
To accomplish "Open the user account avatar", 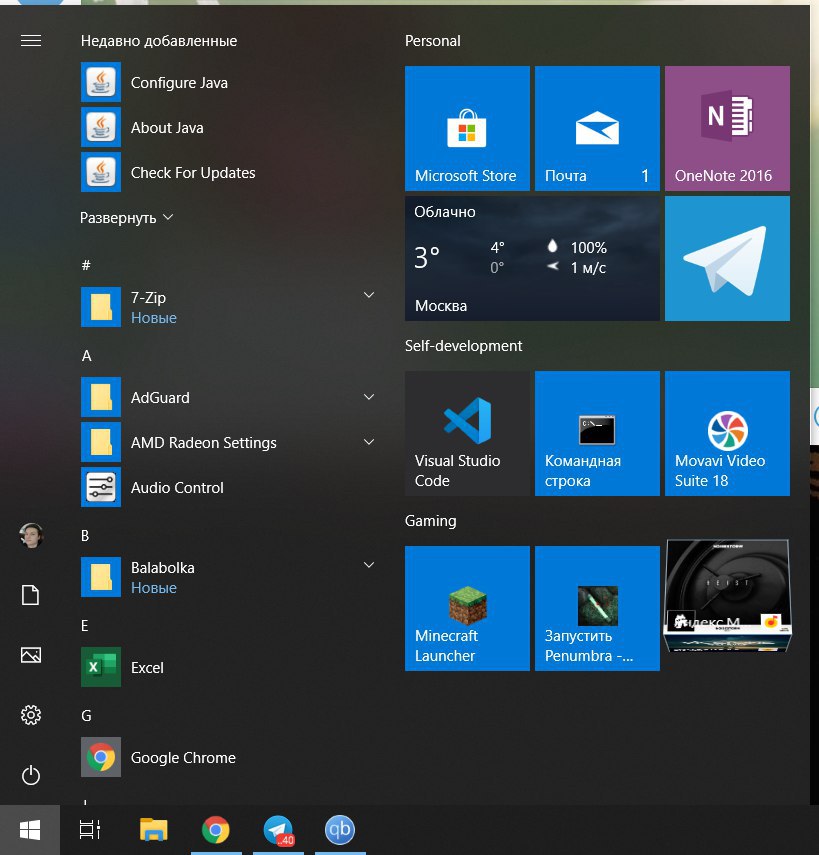I will coord(31,535).
